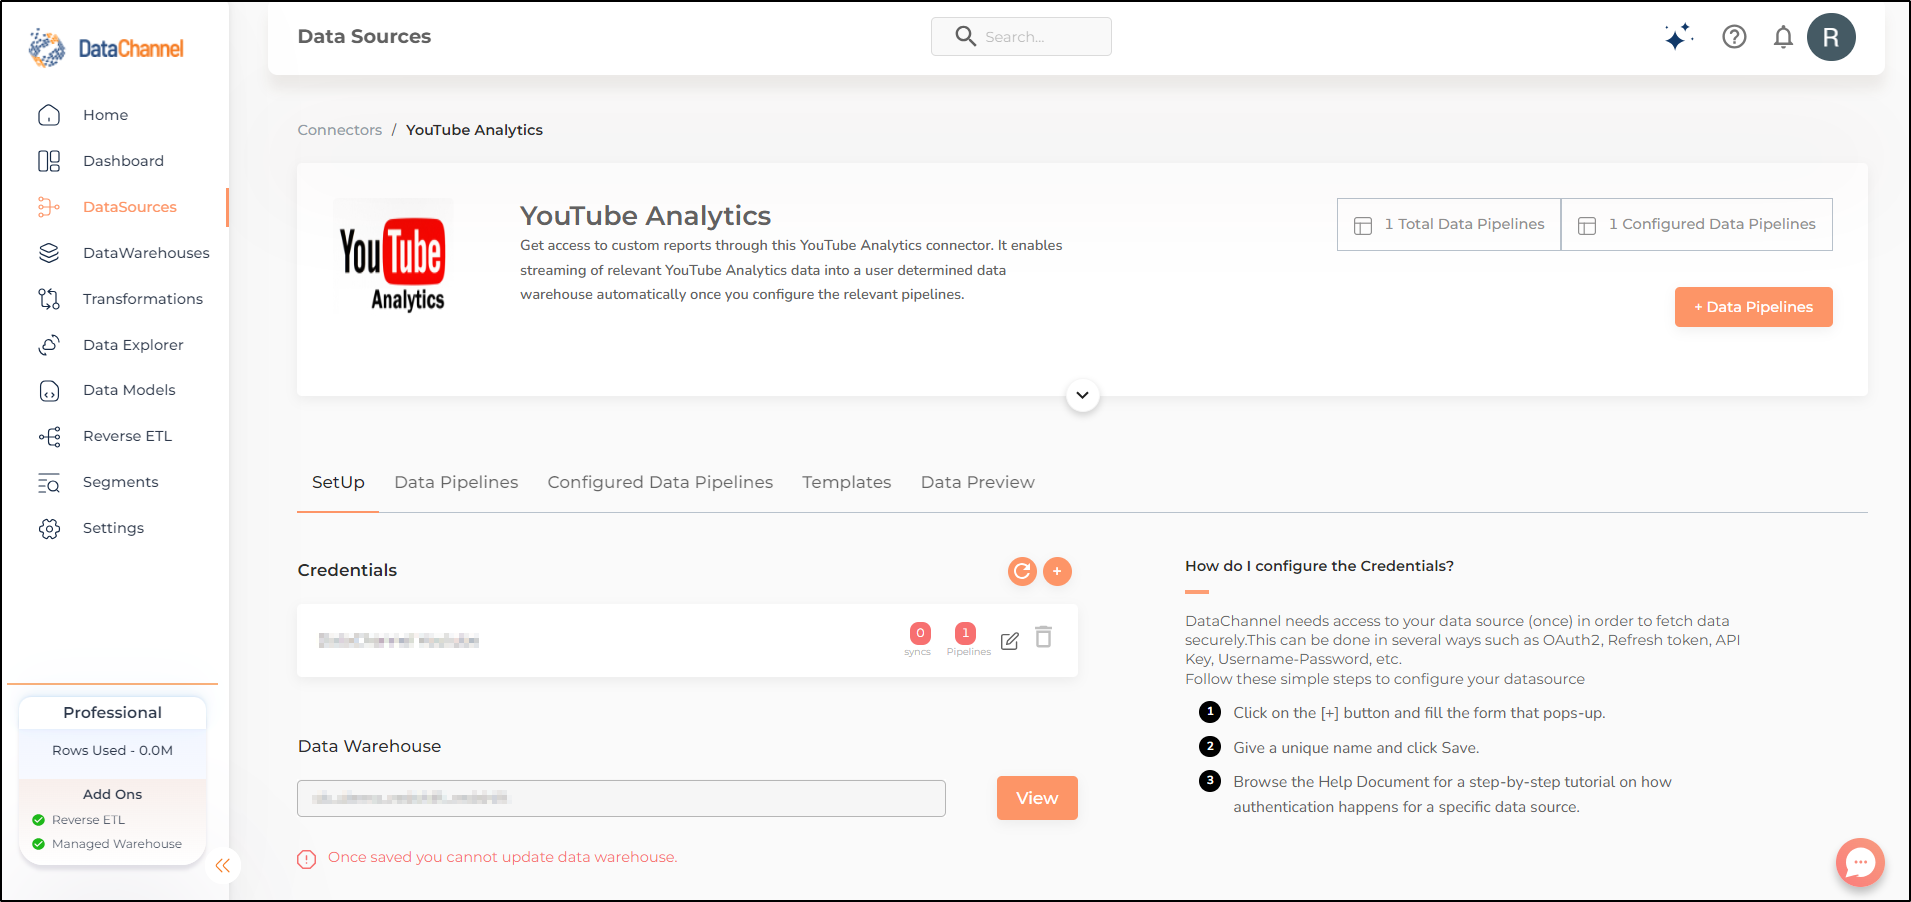The height and width of the screenshot is (902, 1911).
Task: Open the Data Models icon
Action: 49,391
